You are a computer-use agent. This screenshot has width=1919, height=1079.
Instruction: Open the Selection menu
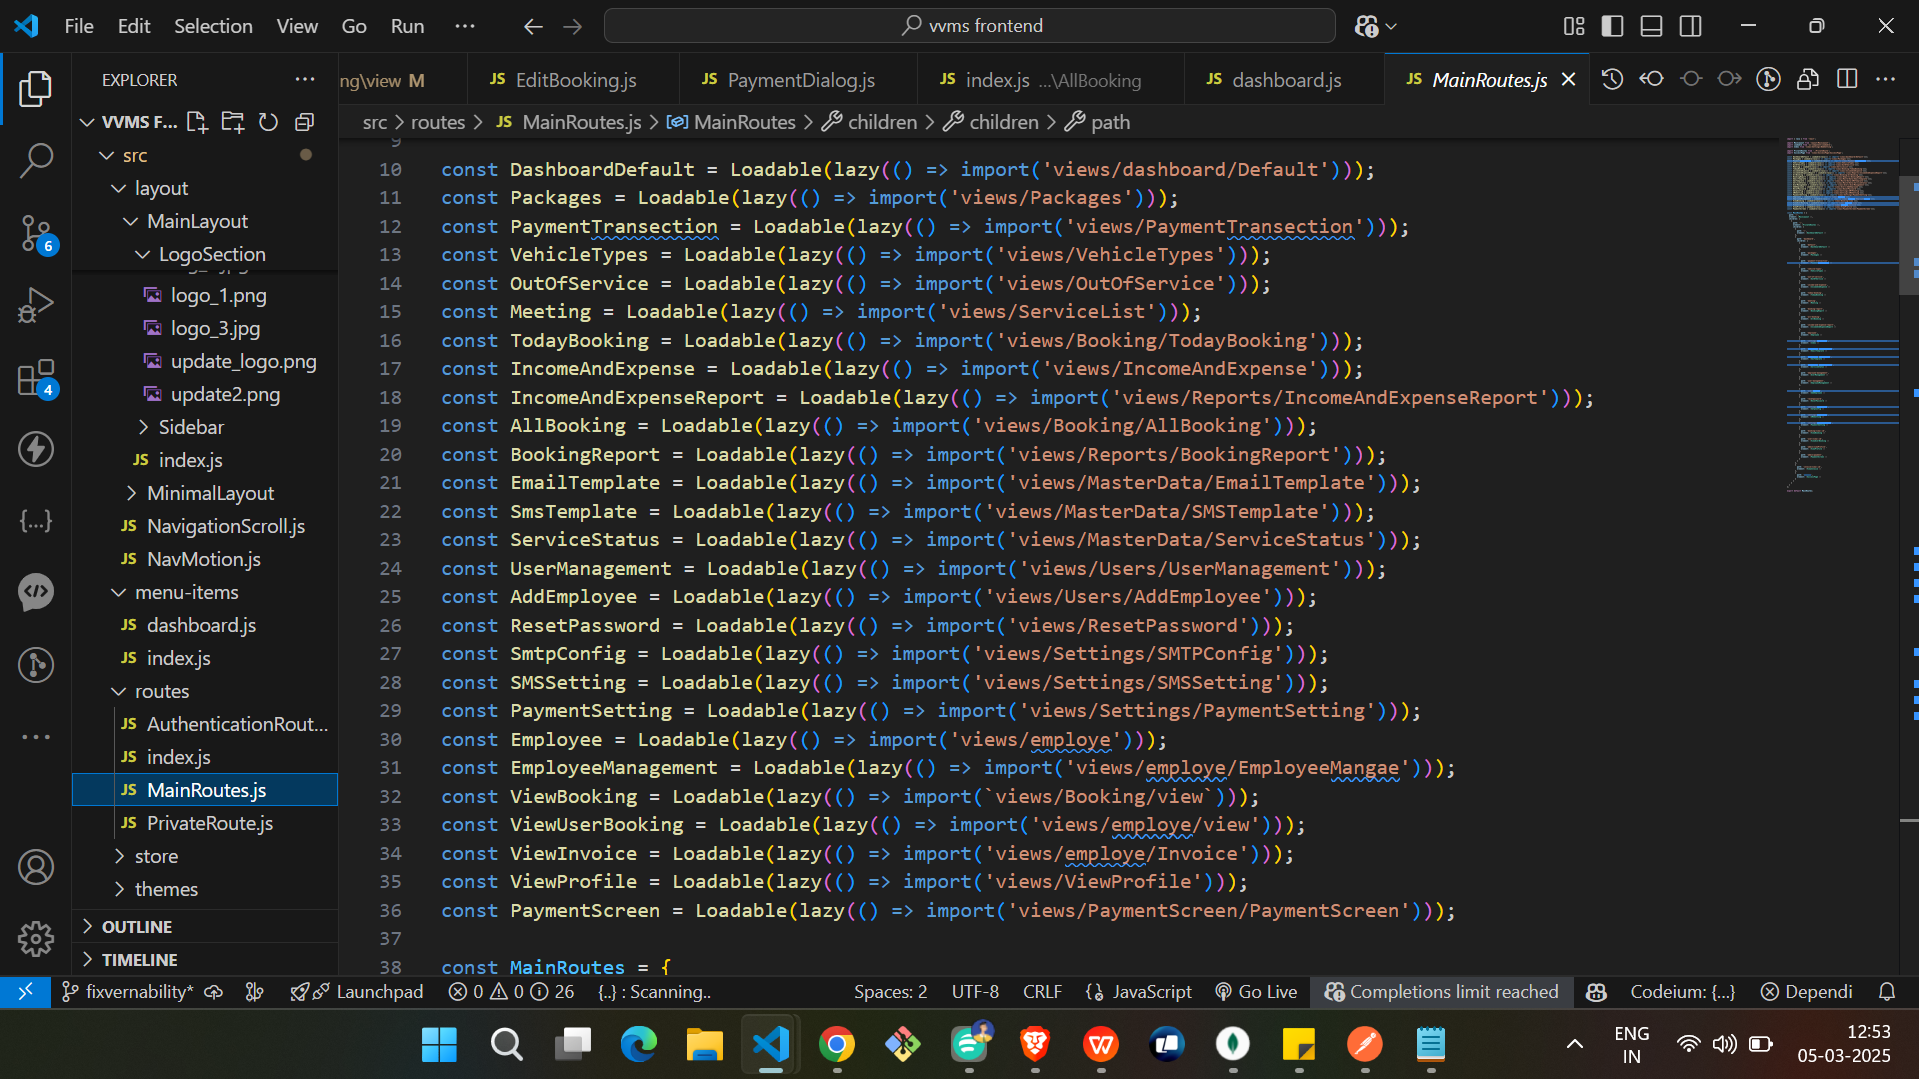[213, 26]
